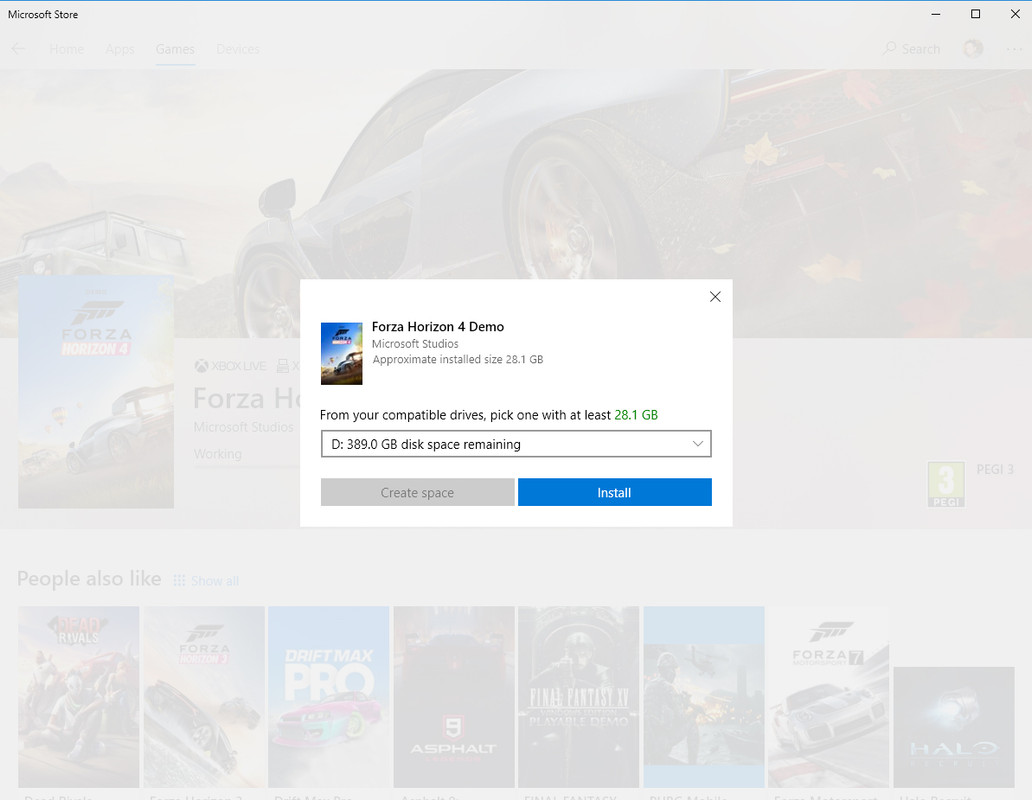
Task: Switch to the Games tab
Action: pos(175,49)
